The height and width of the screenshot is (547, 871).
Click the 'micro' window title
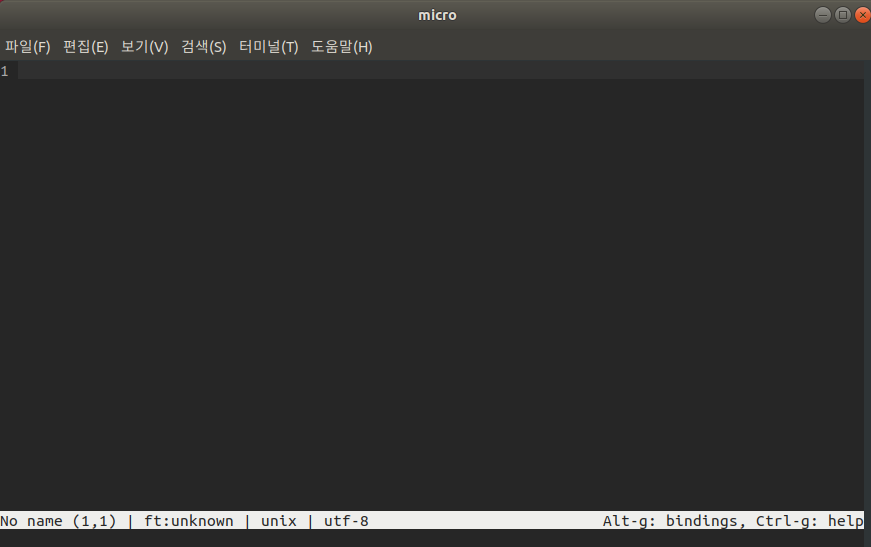437,15
